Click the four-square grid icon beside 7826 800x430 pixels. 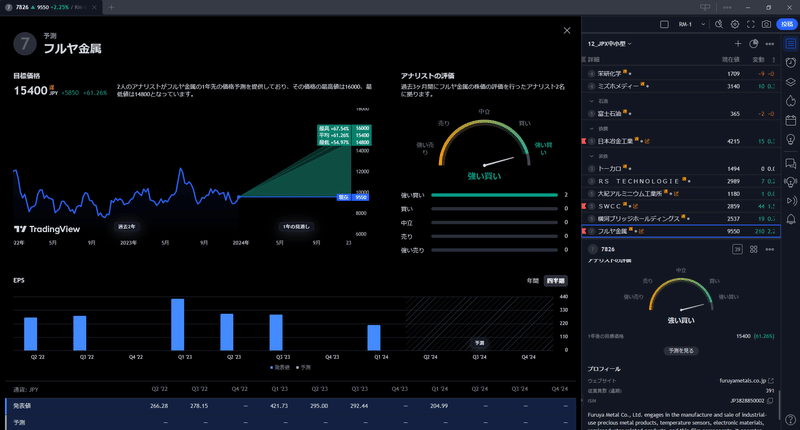(x=754, y=249)
